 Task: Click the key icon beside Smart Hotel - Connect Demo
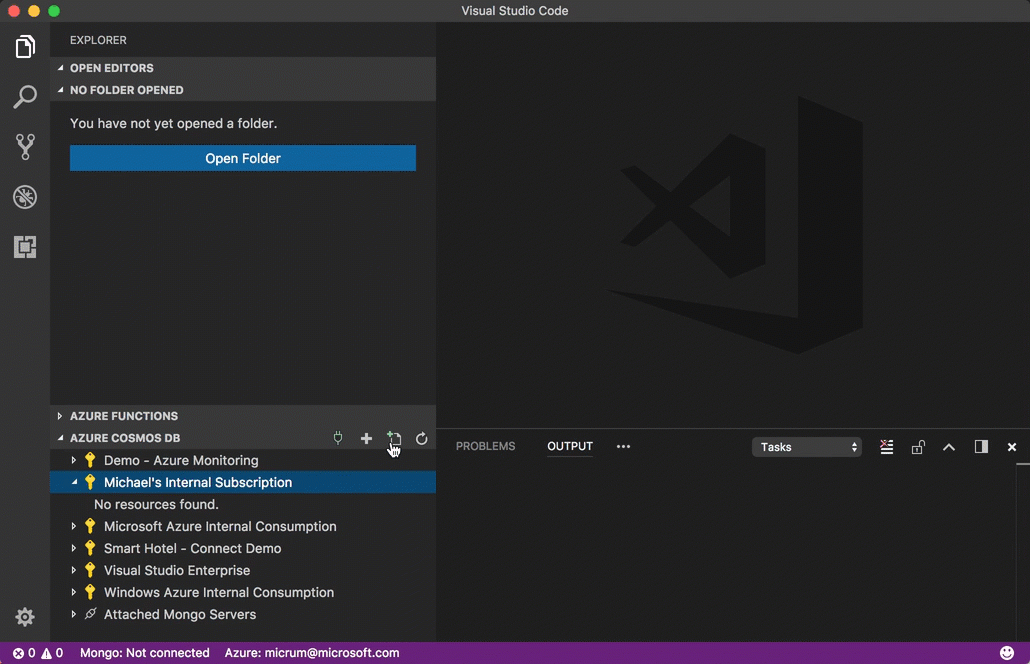(x=90, y=548)
